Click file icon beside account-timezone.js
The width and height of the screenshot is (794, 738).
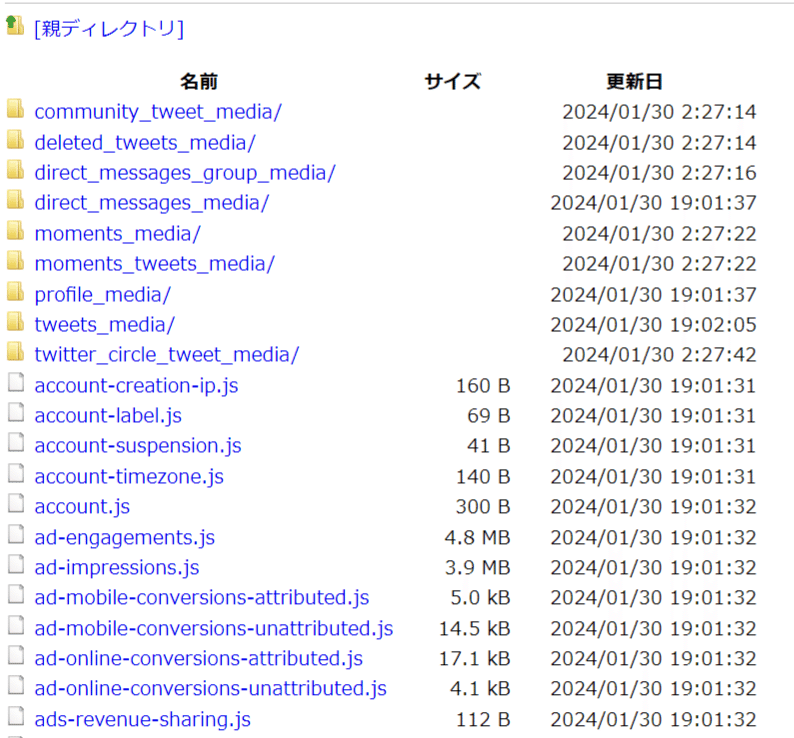(16, 473)
